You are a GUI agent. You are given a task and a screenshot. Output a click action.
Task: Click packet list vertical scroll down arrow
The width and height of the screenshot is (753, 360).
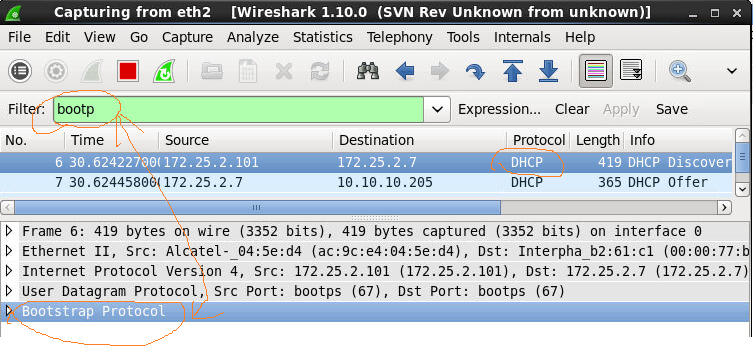(742, 189)
